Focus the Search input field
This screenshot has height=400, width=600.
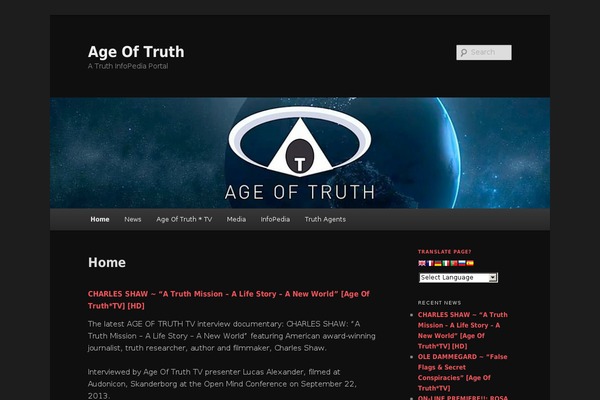pyautogui.click(x=484, y=52)
